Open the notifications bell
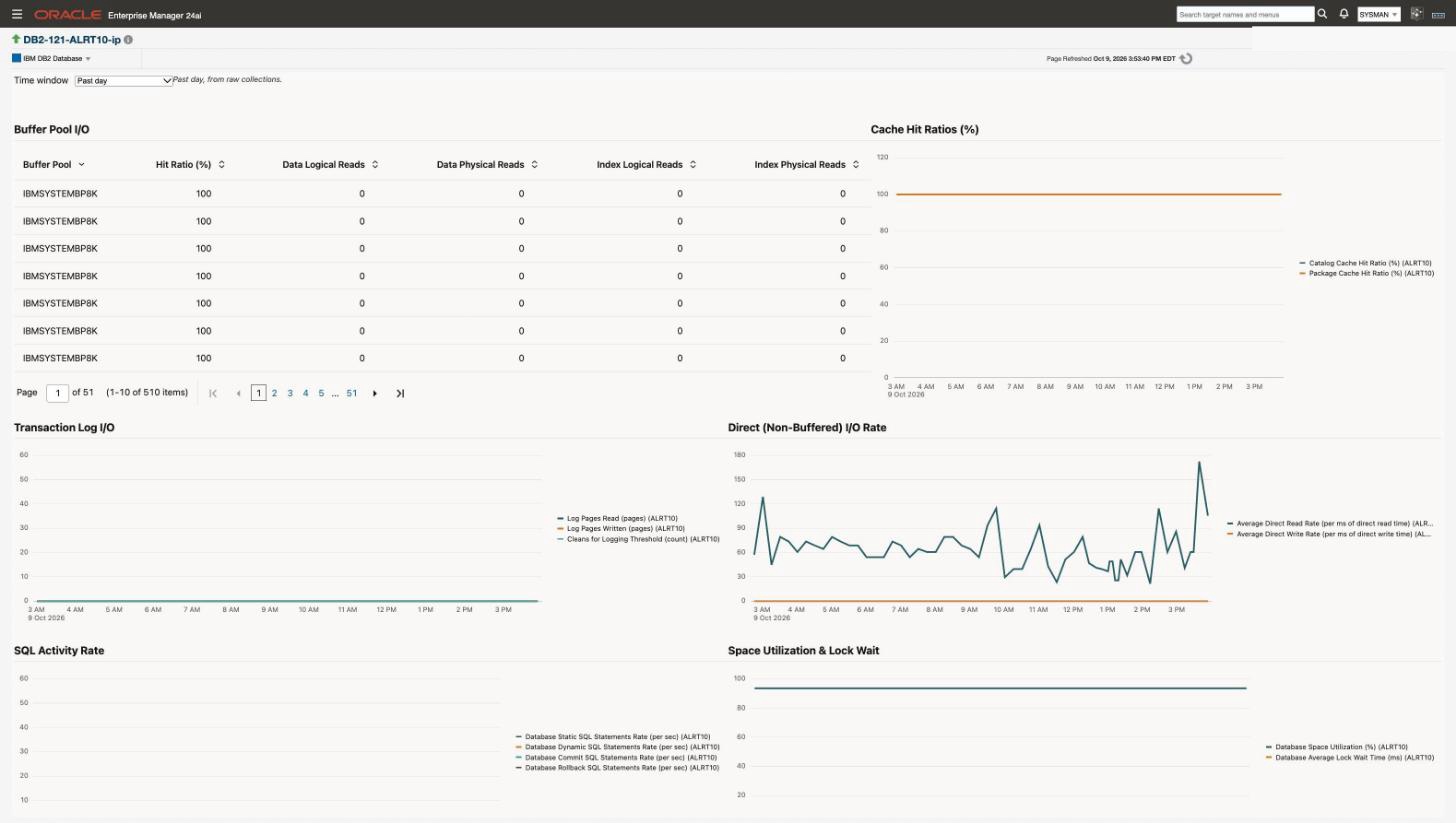 (1344, 14)
